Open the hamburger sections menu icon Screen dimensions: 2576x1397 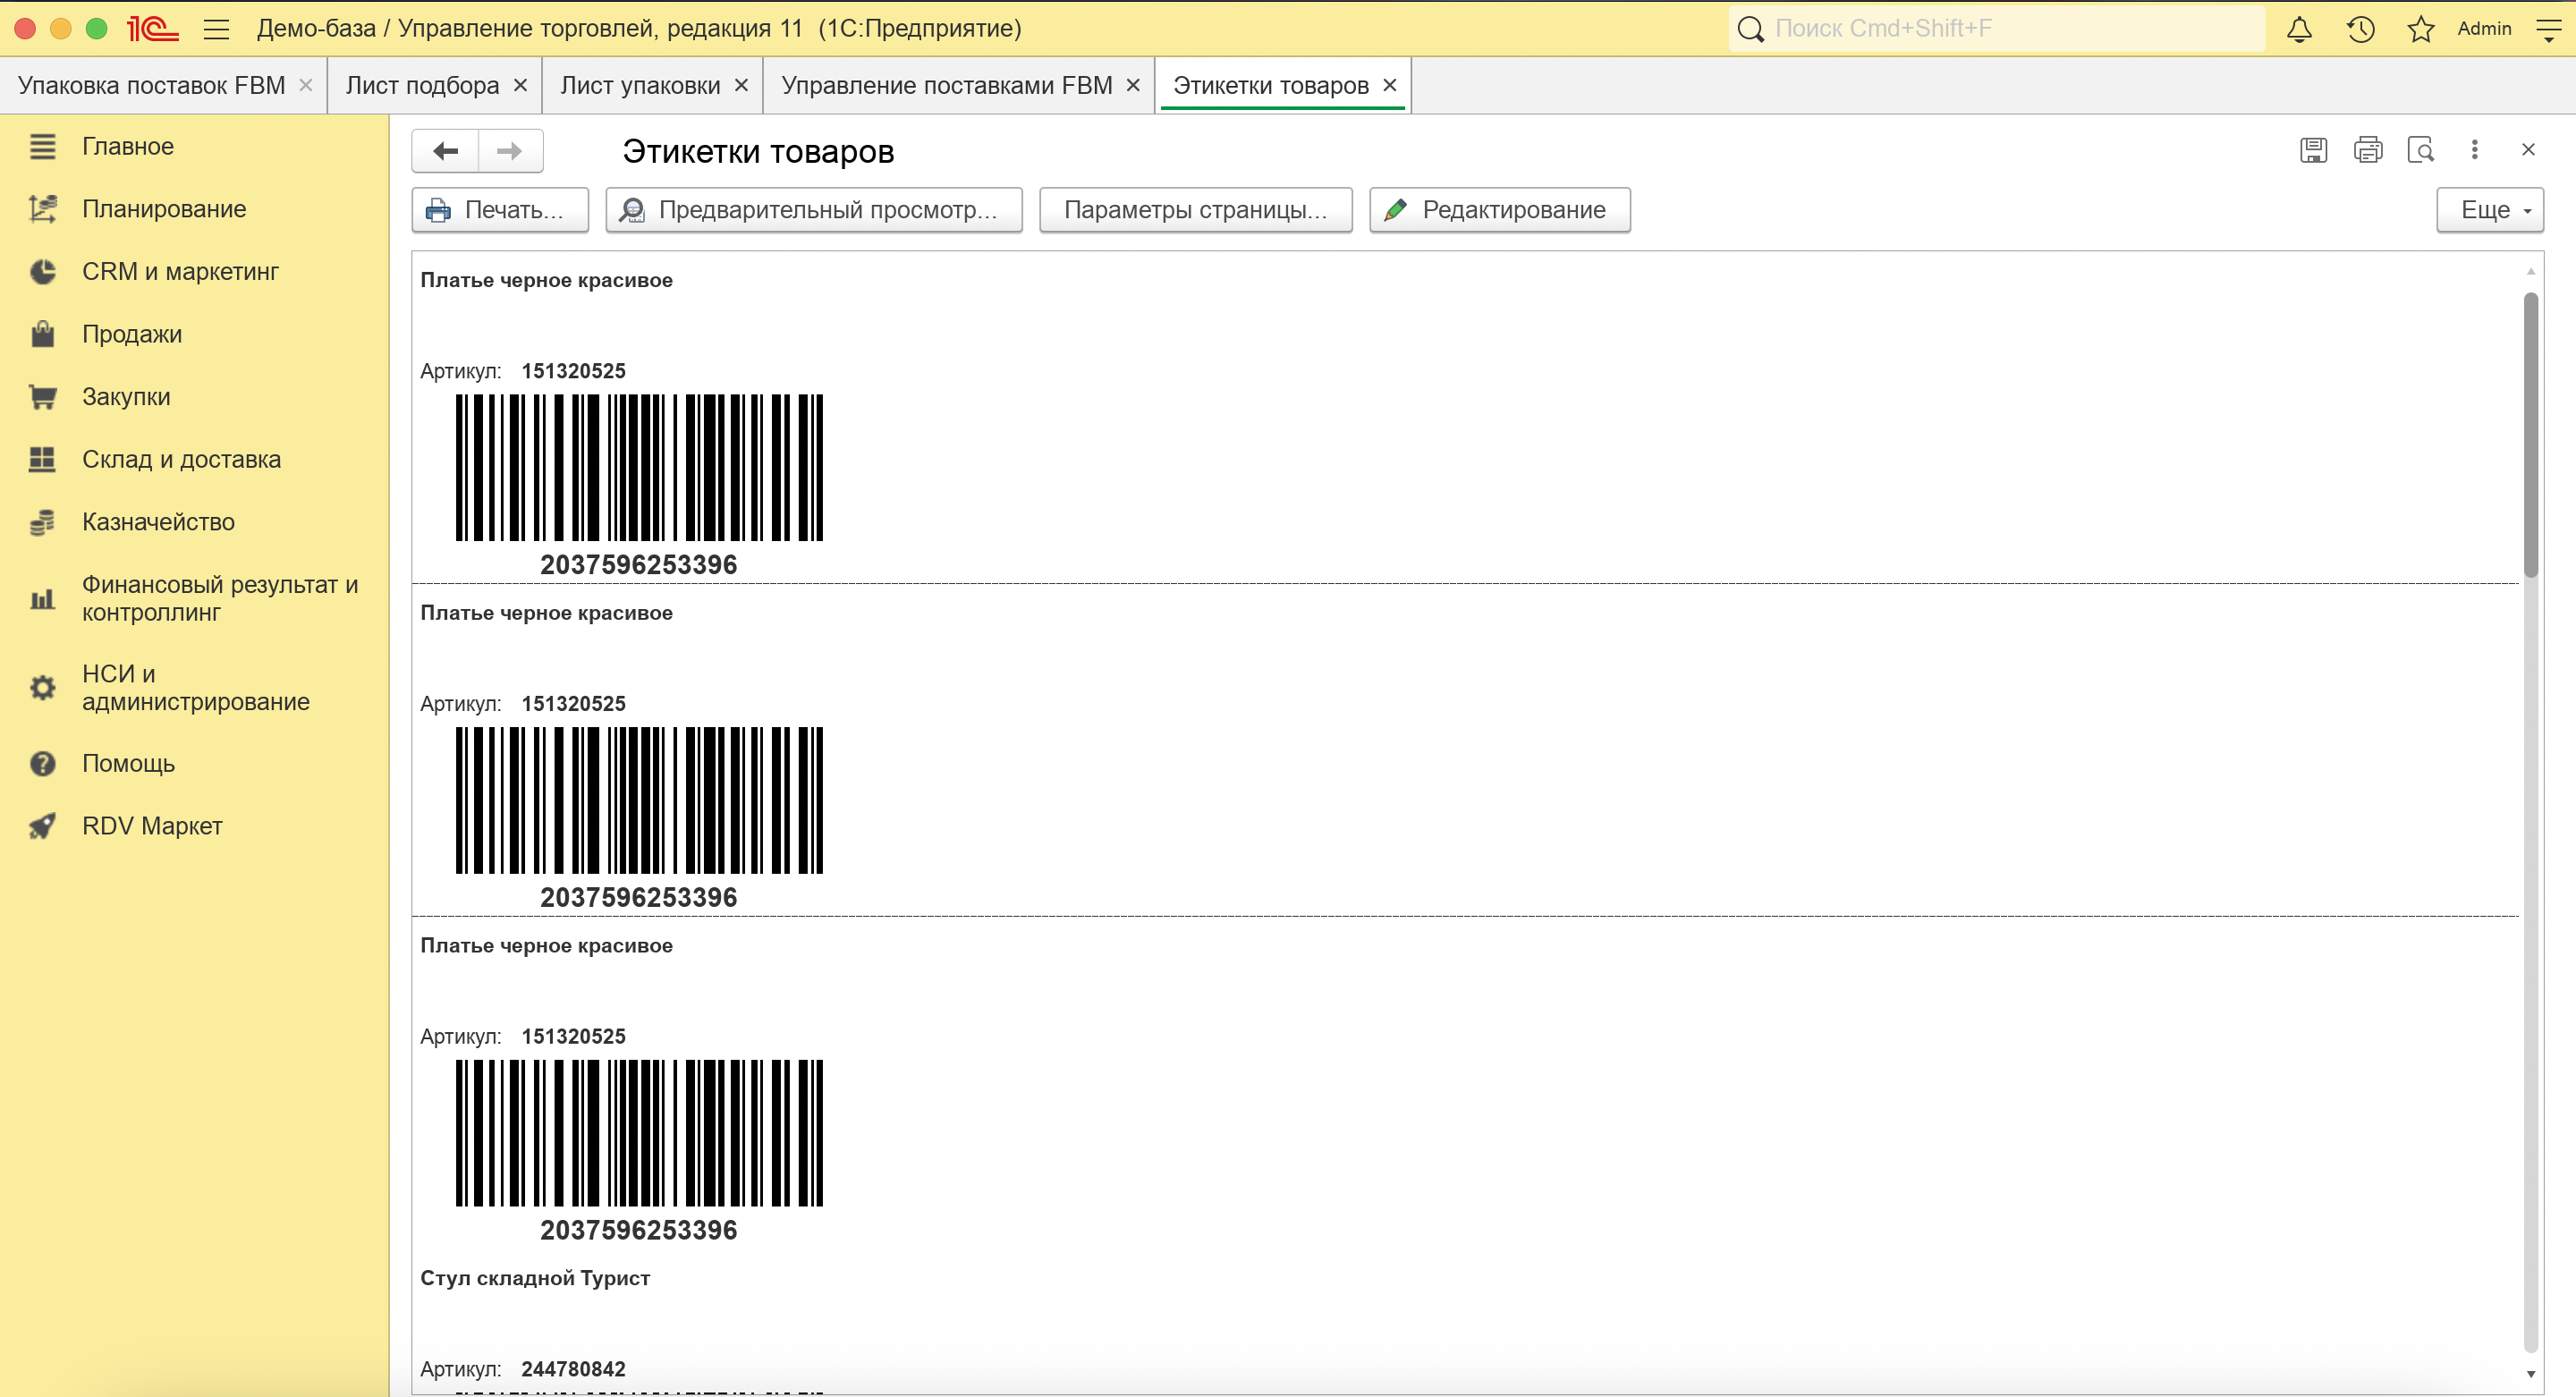216,29
